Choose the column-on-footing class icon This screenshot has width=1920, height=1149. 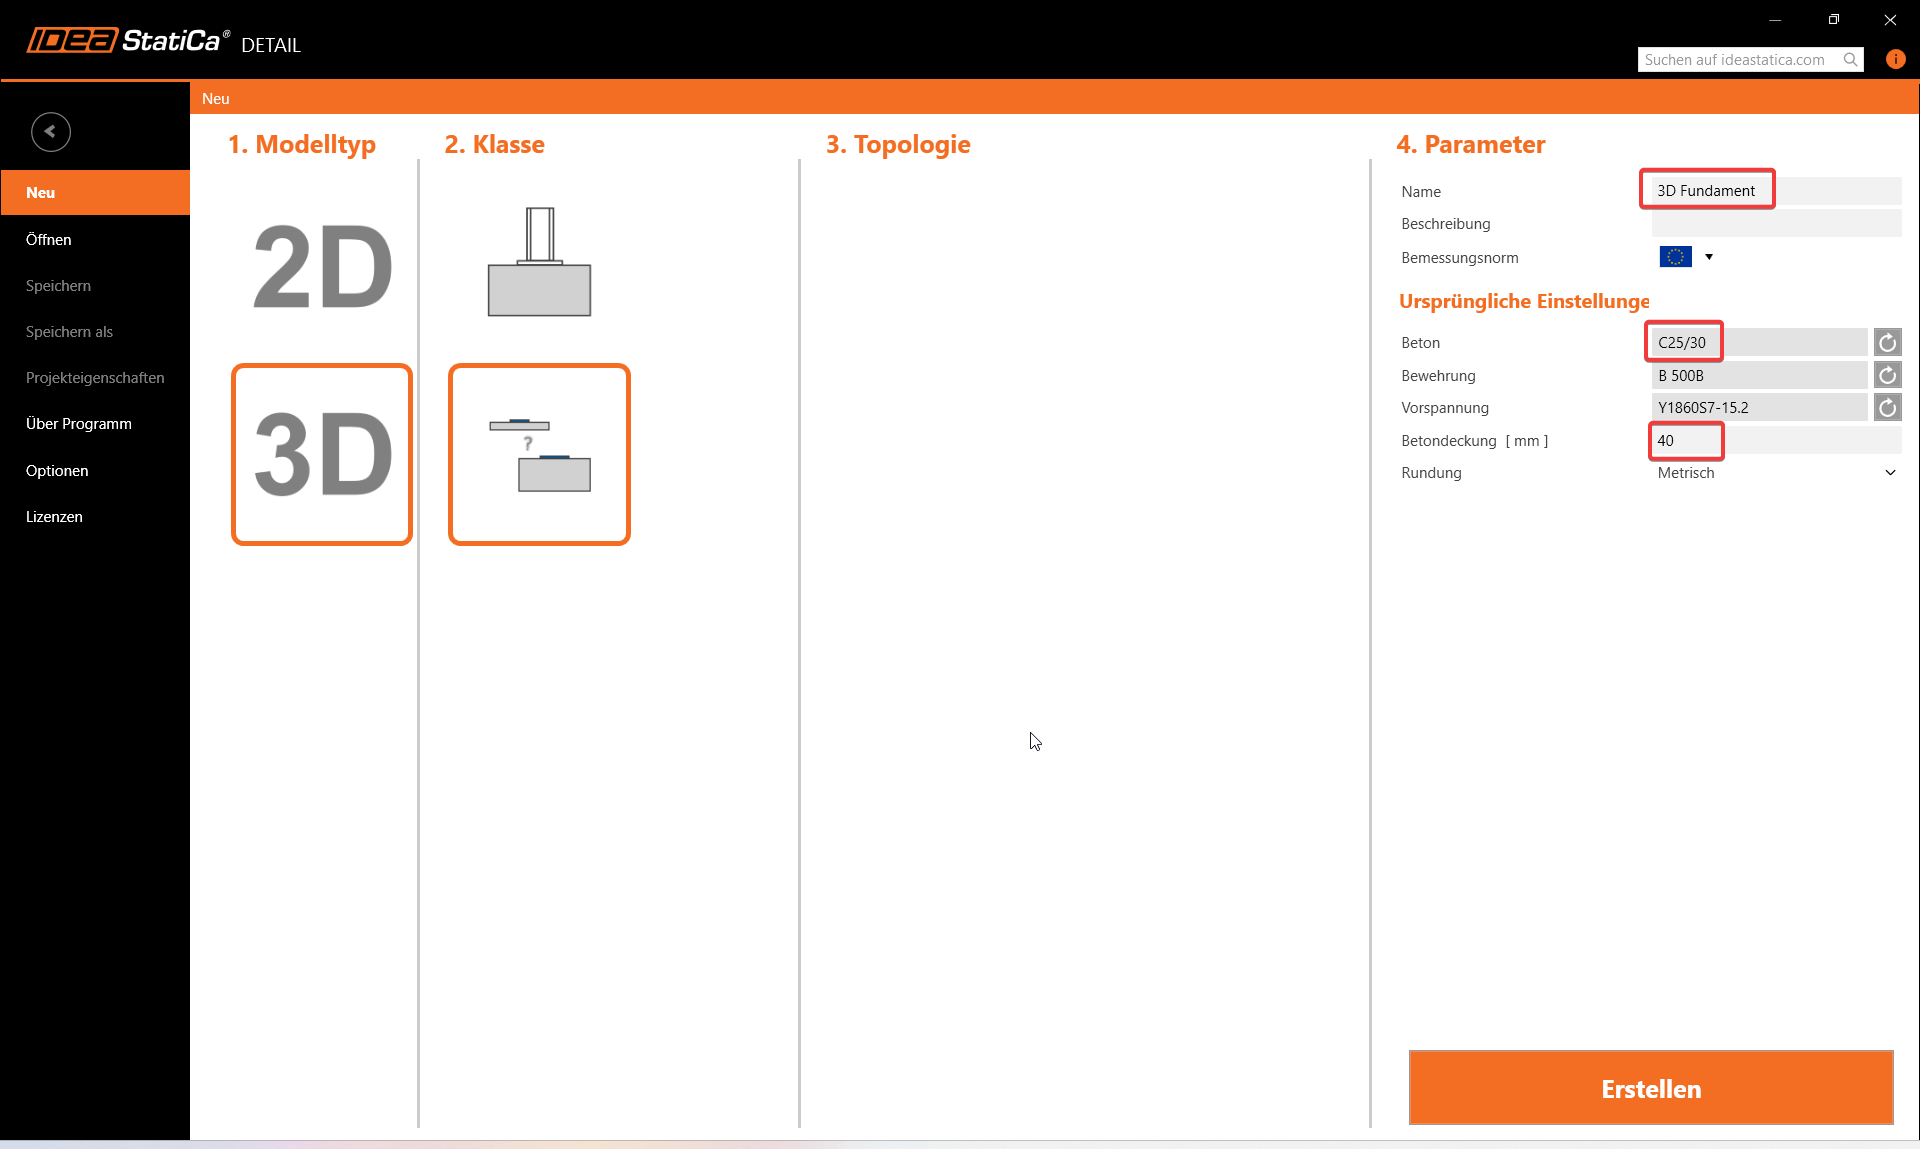pos(539,262)
